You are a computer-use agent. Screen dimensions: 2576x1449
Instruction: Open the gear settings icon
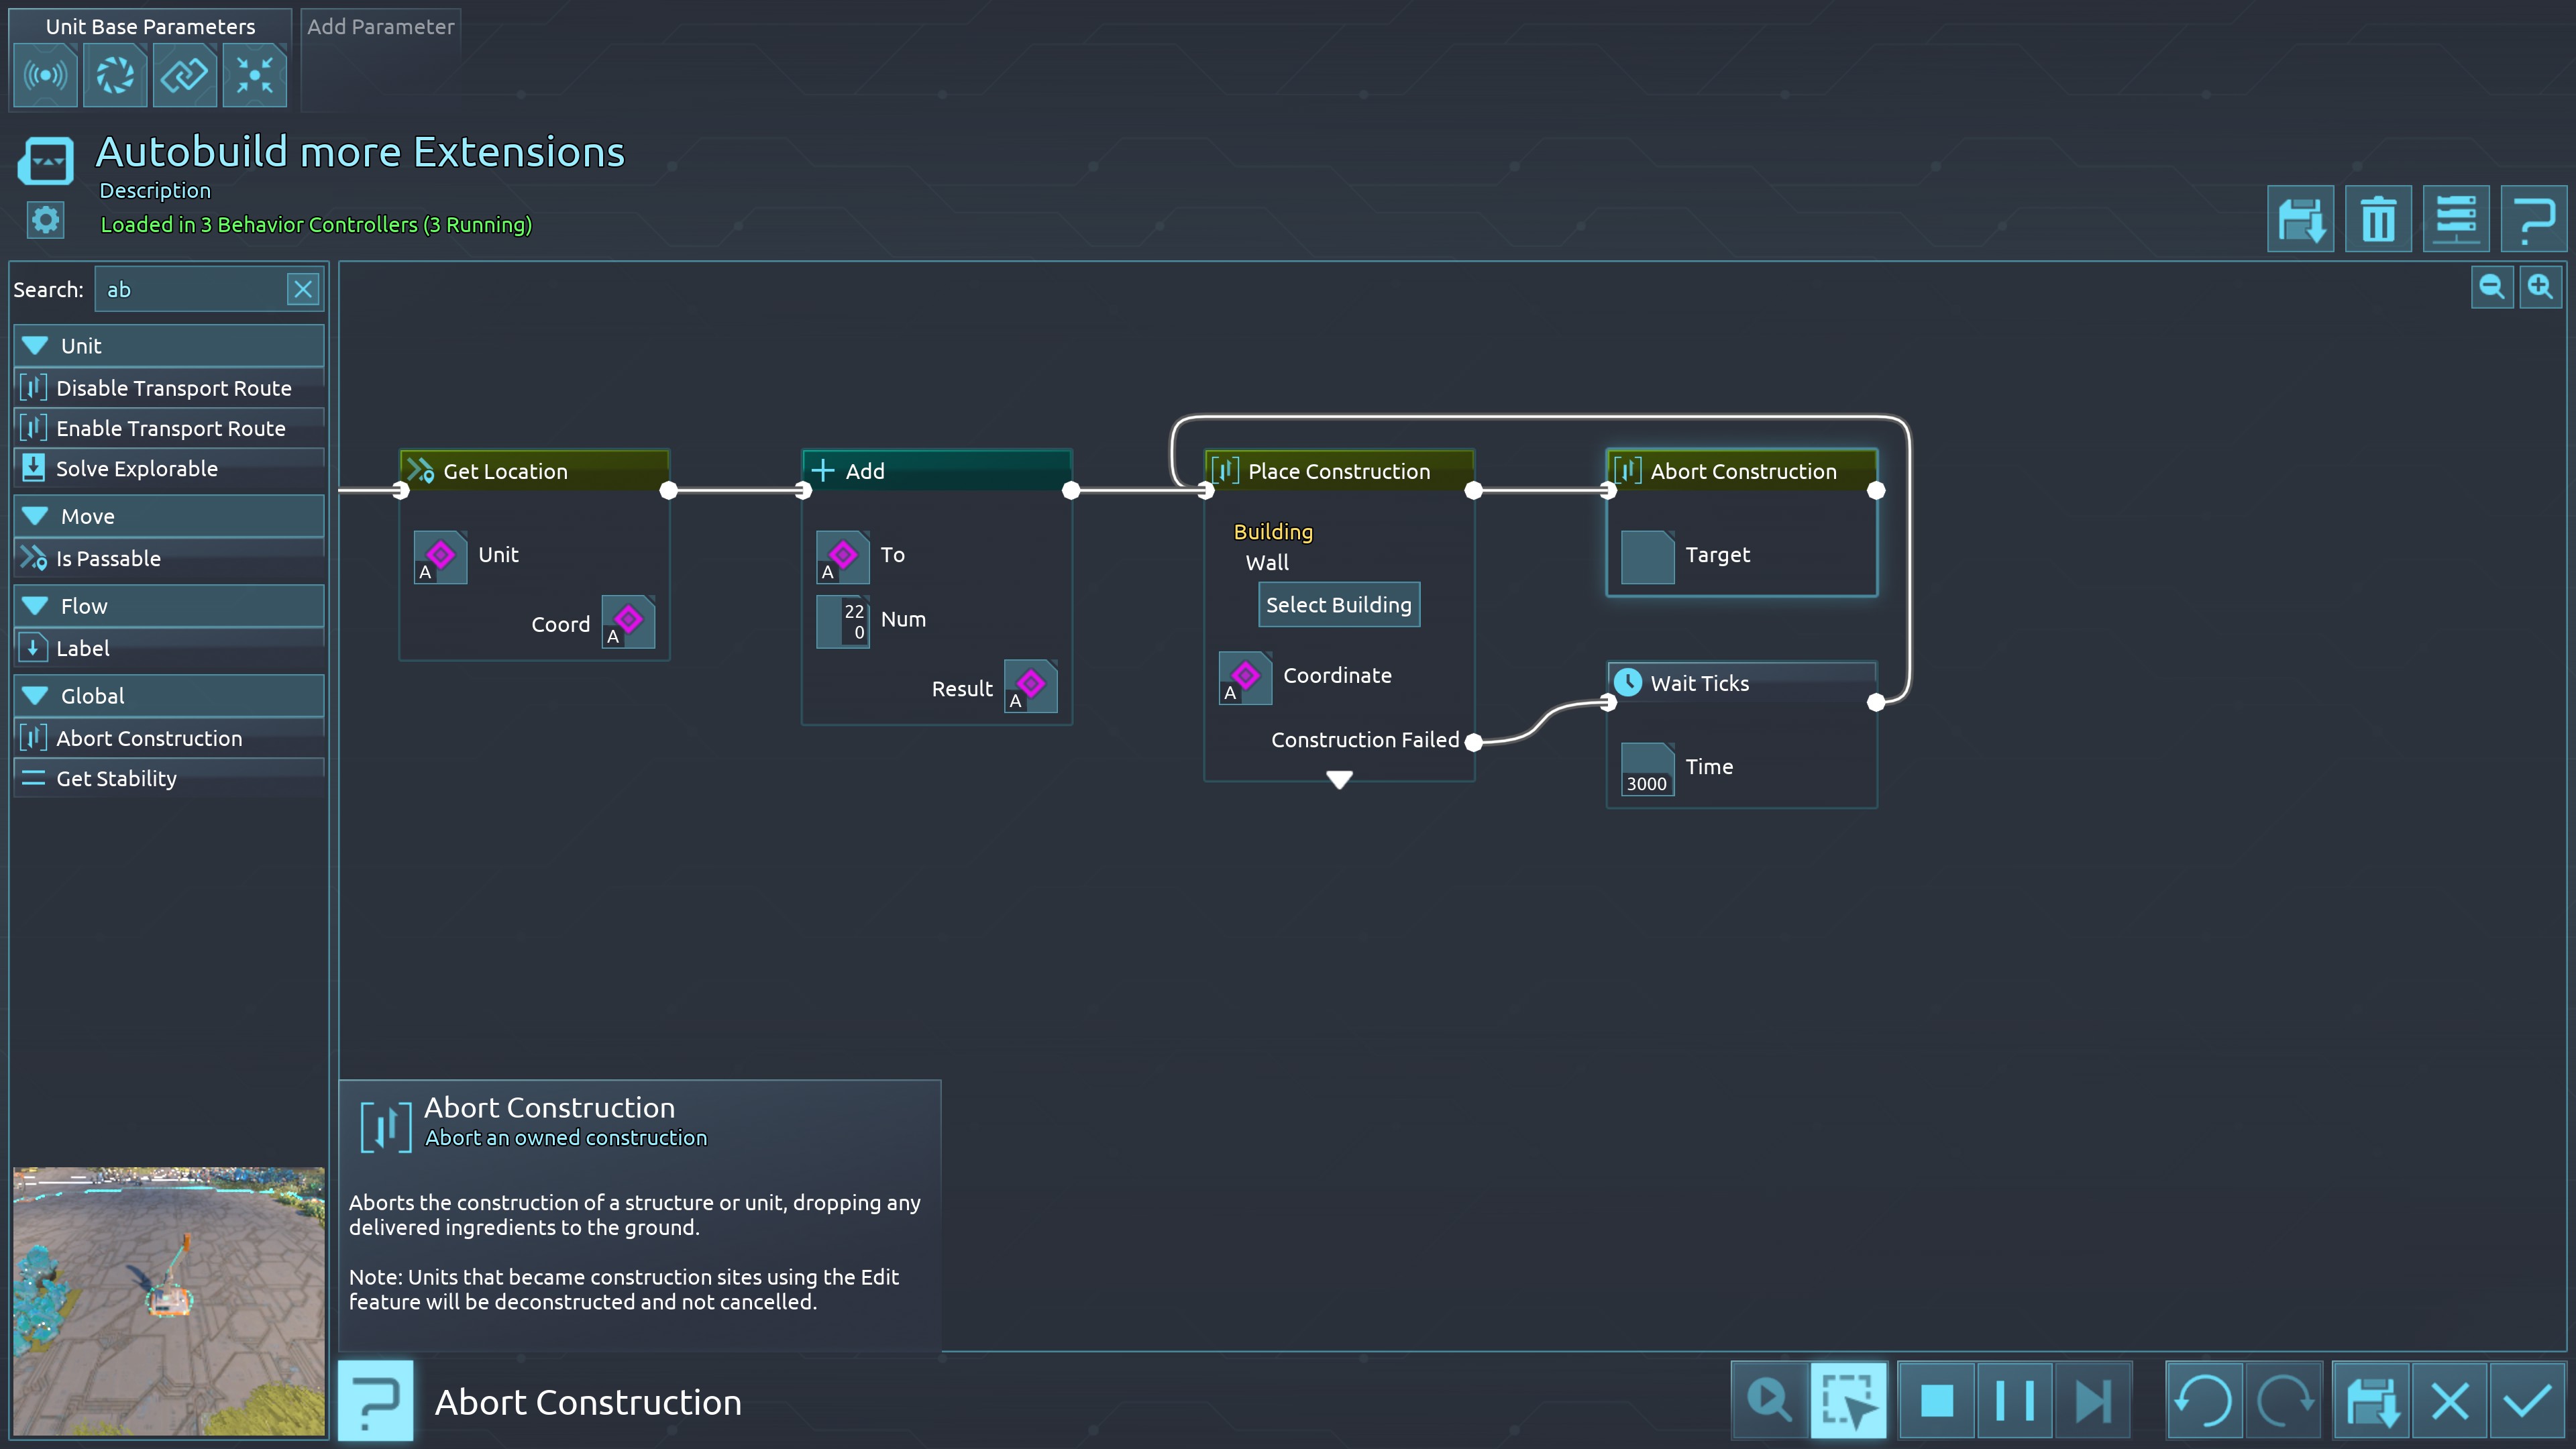pos(46,220)
